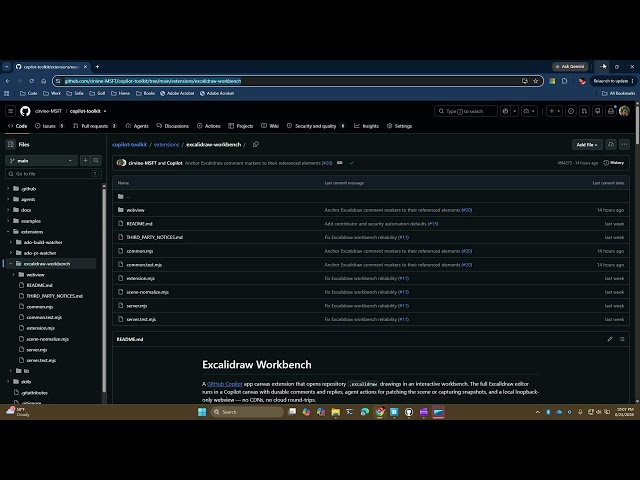
Task: Click the Ask Gemini button
Action: (x=570, y=67)
